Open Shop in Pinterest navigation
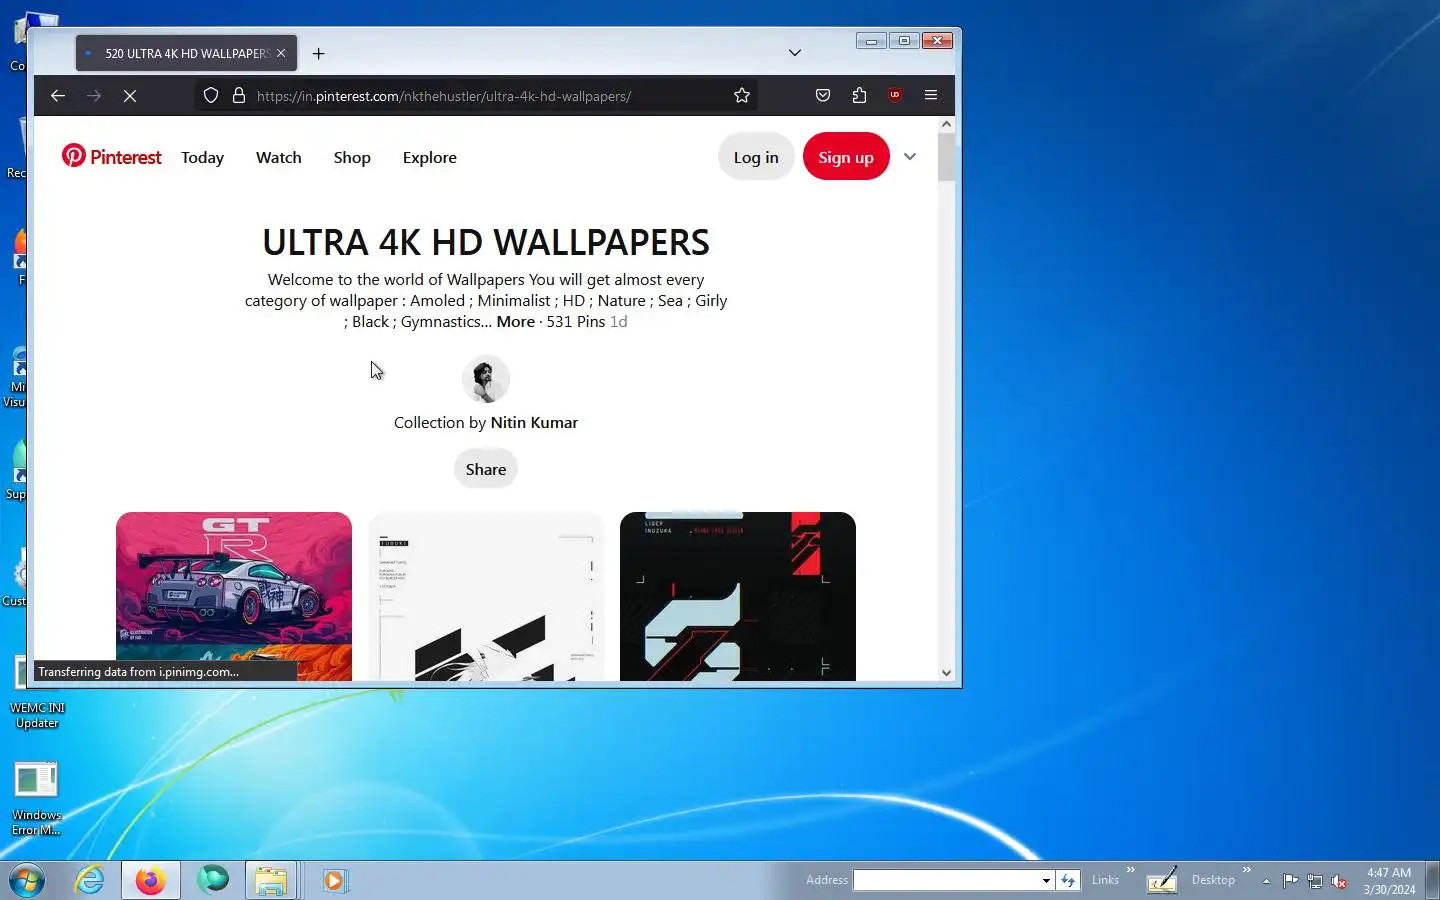This screenshot has height=900, width=1440. point(352,158)
